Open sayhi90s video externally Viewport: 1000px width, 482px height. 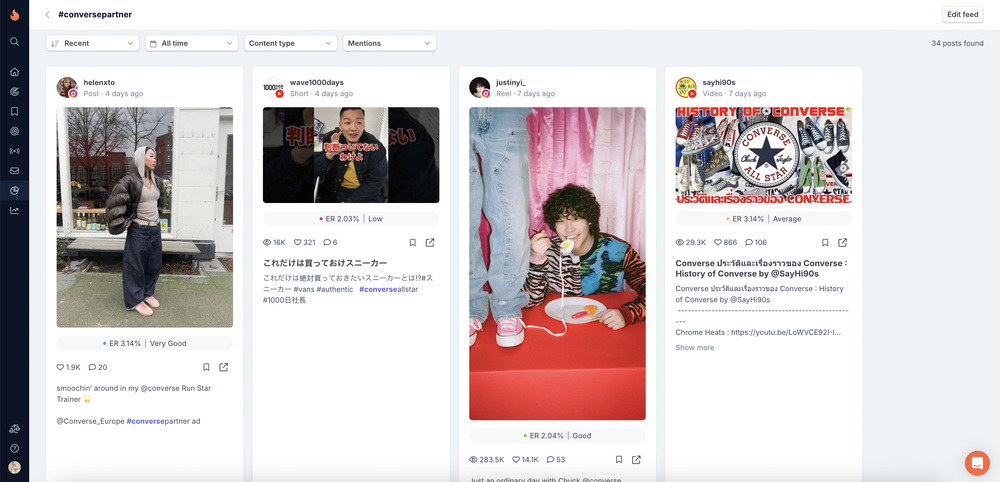click(x=842, y=242)
